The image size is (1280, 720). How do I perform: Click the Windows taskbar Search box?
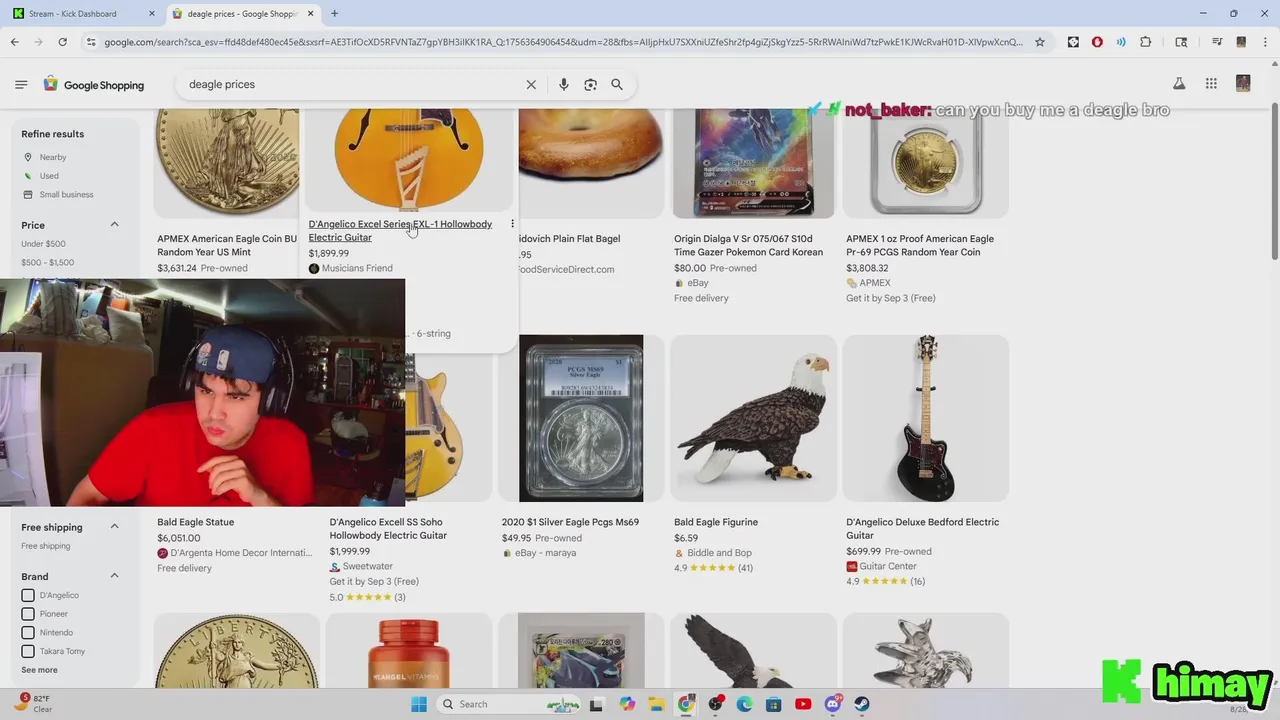point(510,704)
